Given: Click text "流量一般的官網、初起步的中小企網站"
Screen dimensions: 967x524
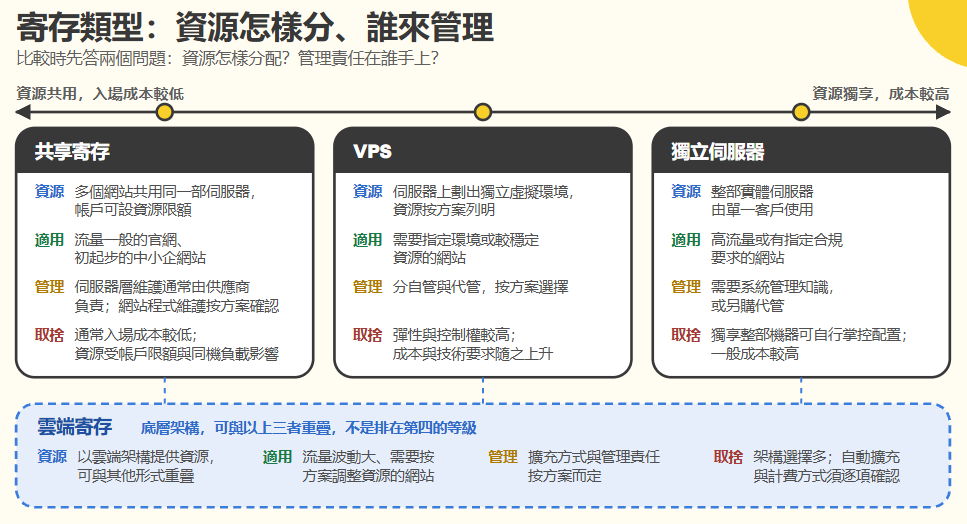Looking at the screenshot, I should pos(140,248).
